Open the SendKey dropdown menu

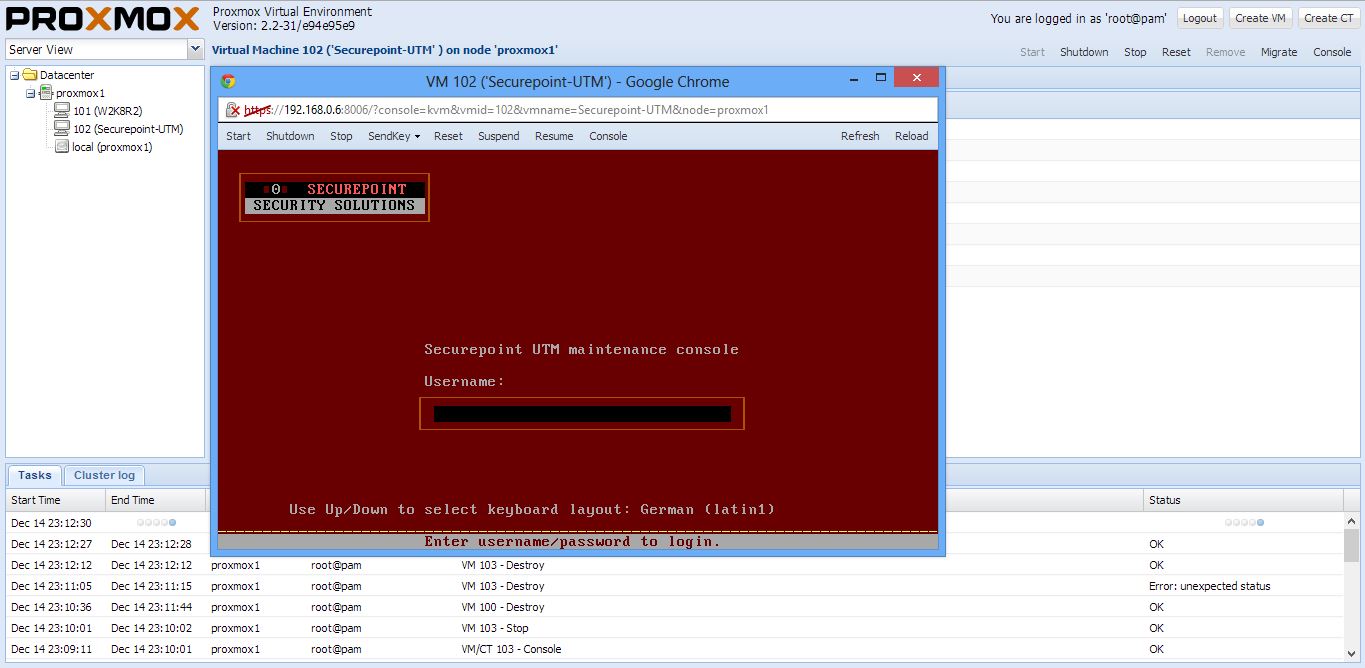(x=394, y=136)
